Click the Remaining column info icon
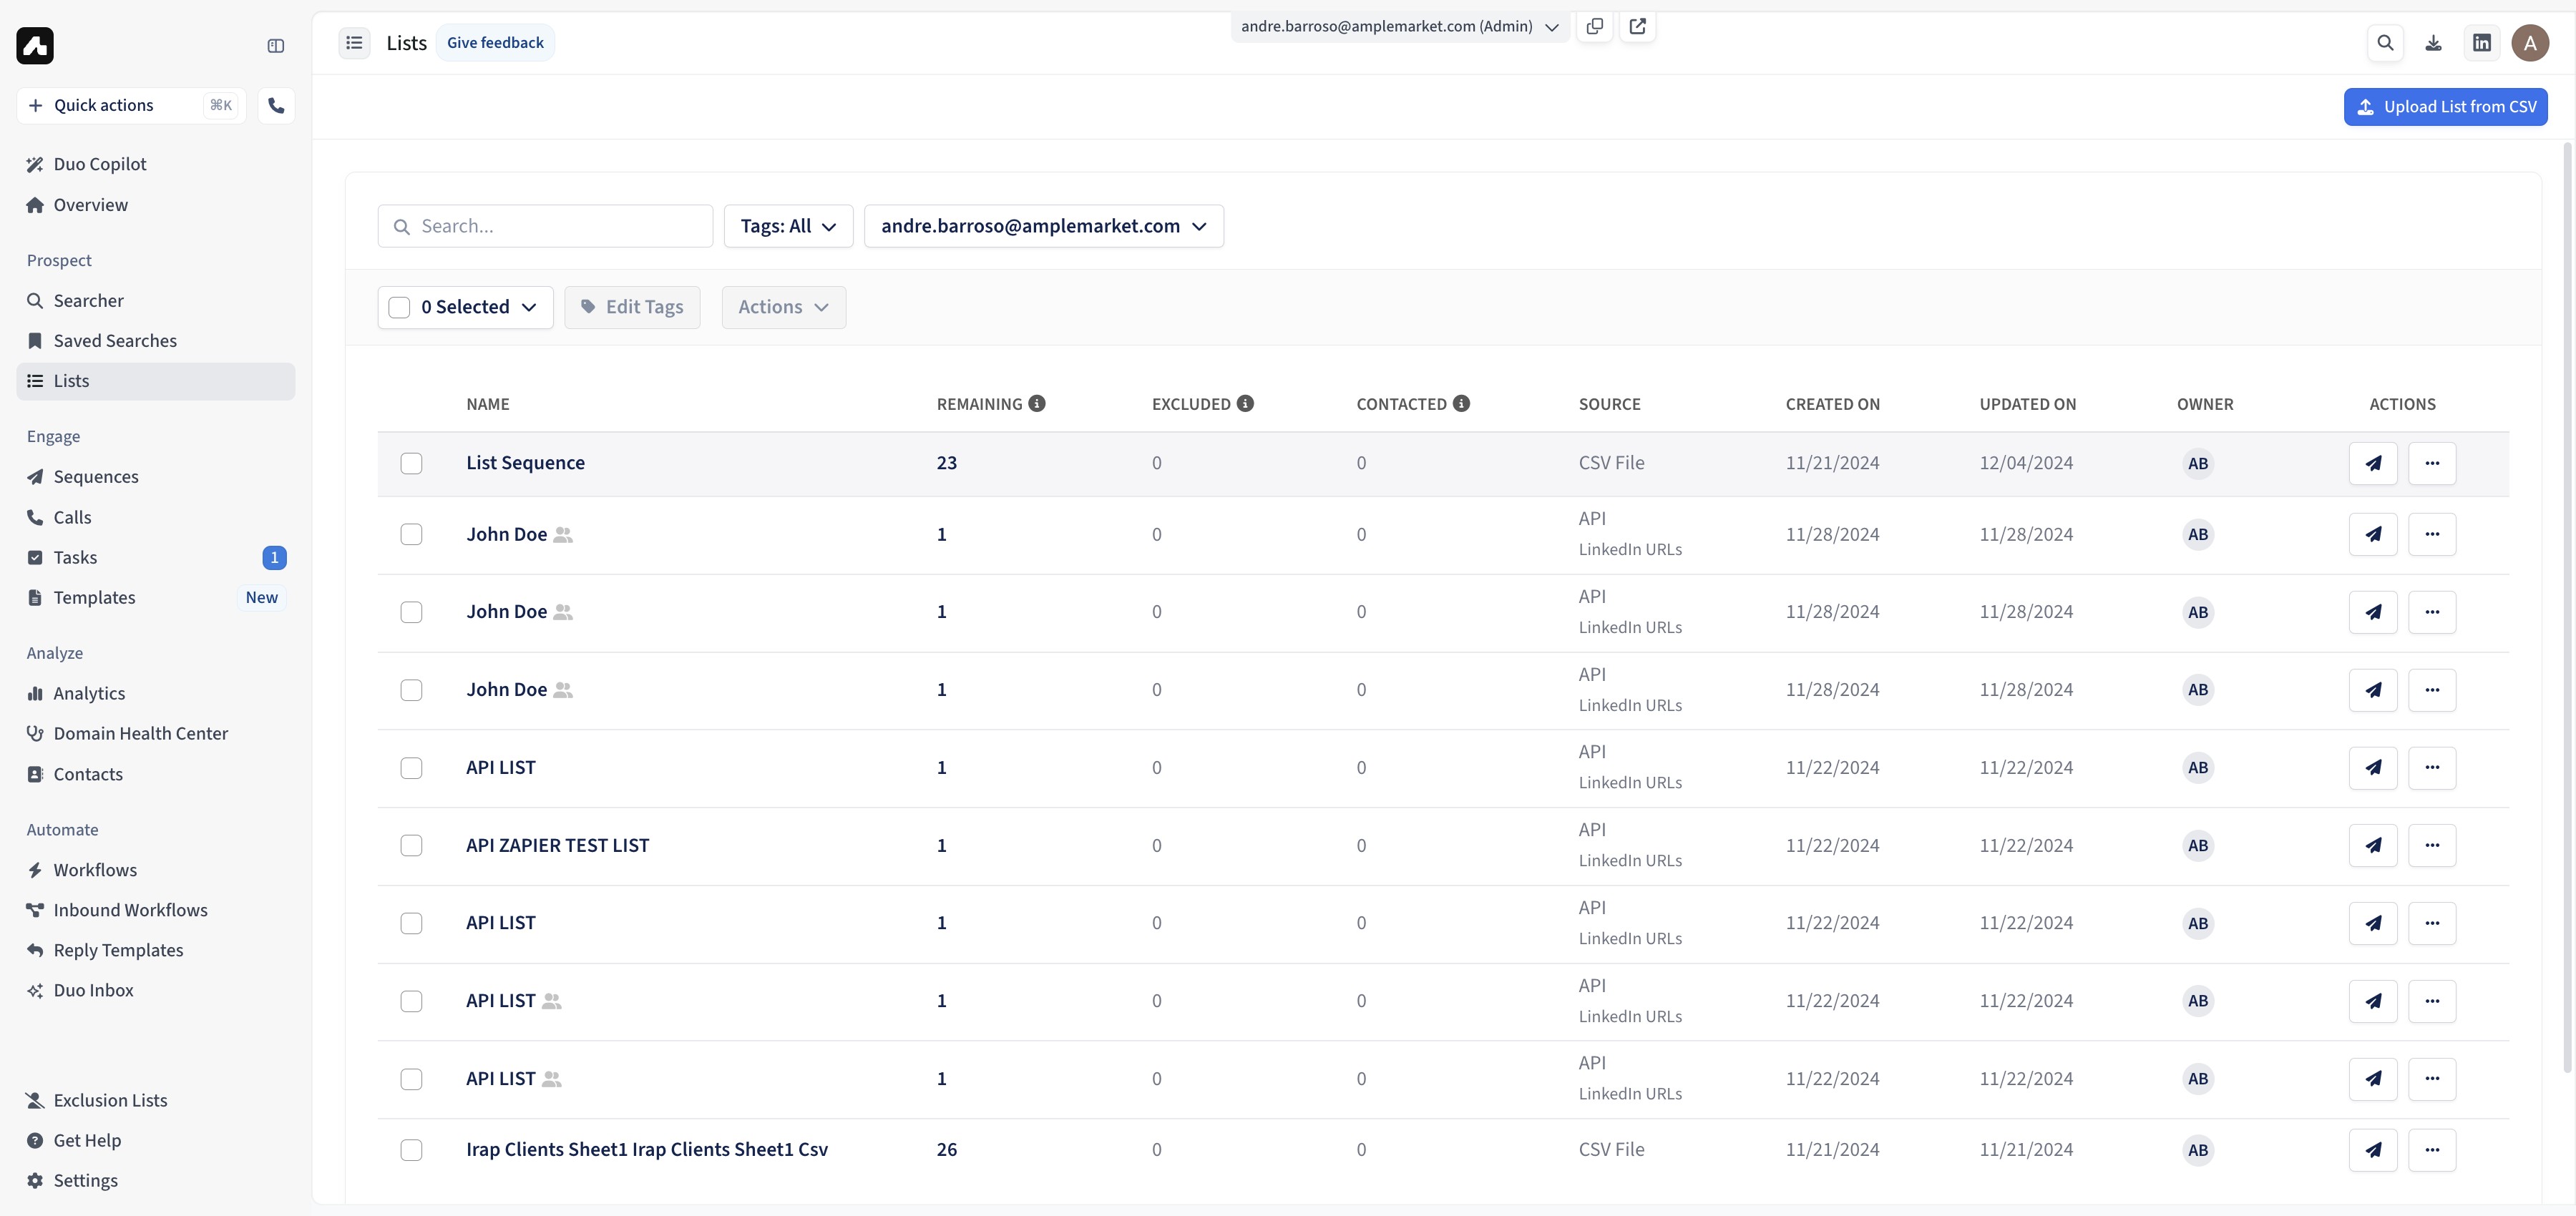The width and height of the screenshot is (2576, 1216). pyautogui.click(x=1037, y=403)
